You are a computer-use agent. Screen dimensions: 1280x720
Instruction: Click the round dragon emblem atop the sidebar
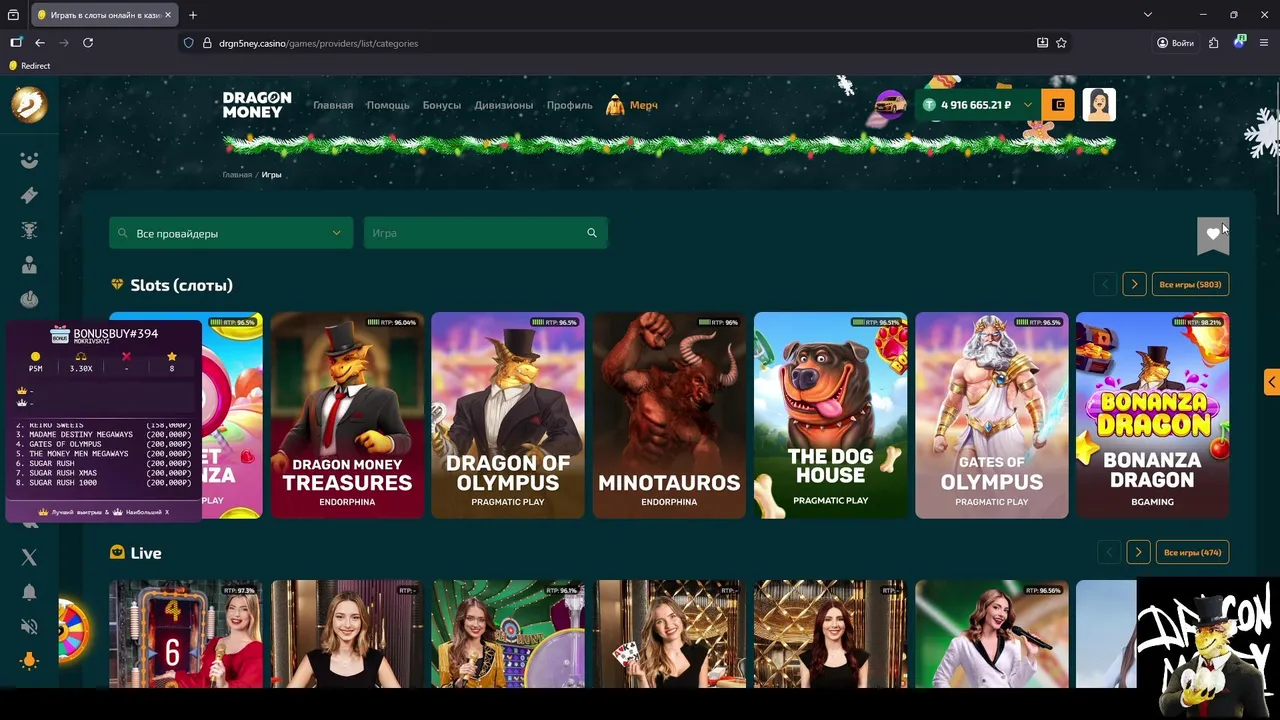click(x=29, y=104)
